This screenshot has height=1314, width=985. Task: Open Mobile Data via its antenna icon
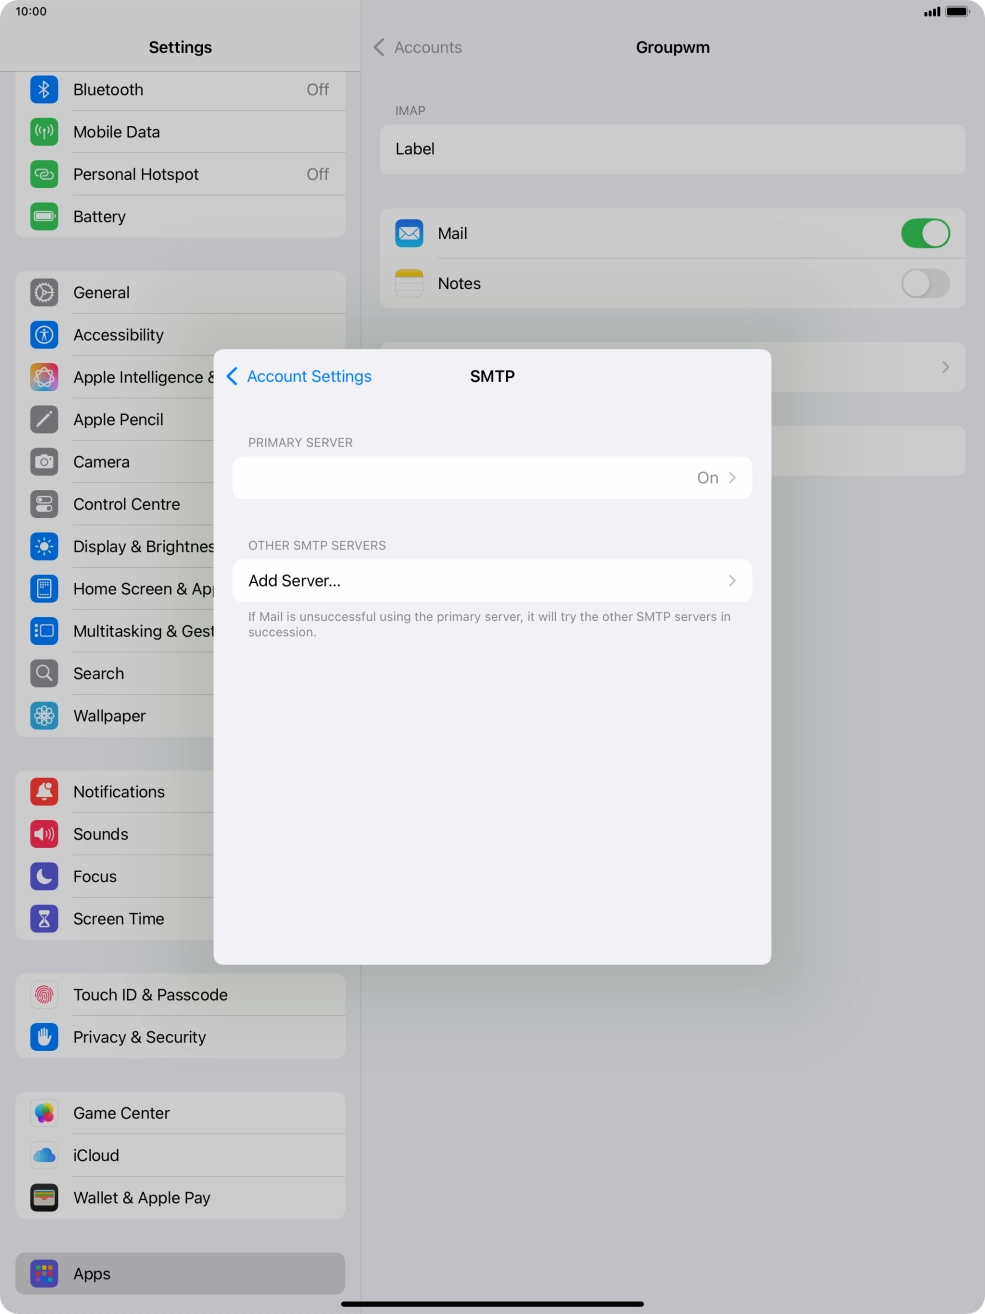click(x=44, y=132)
